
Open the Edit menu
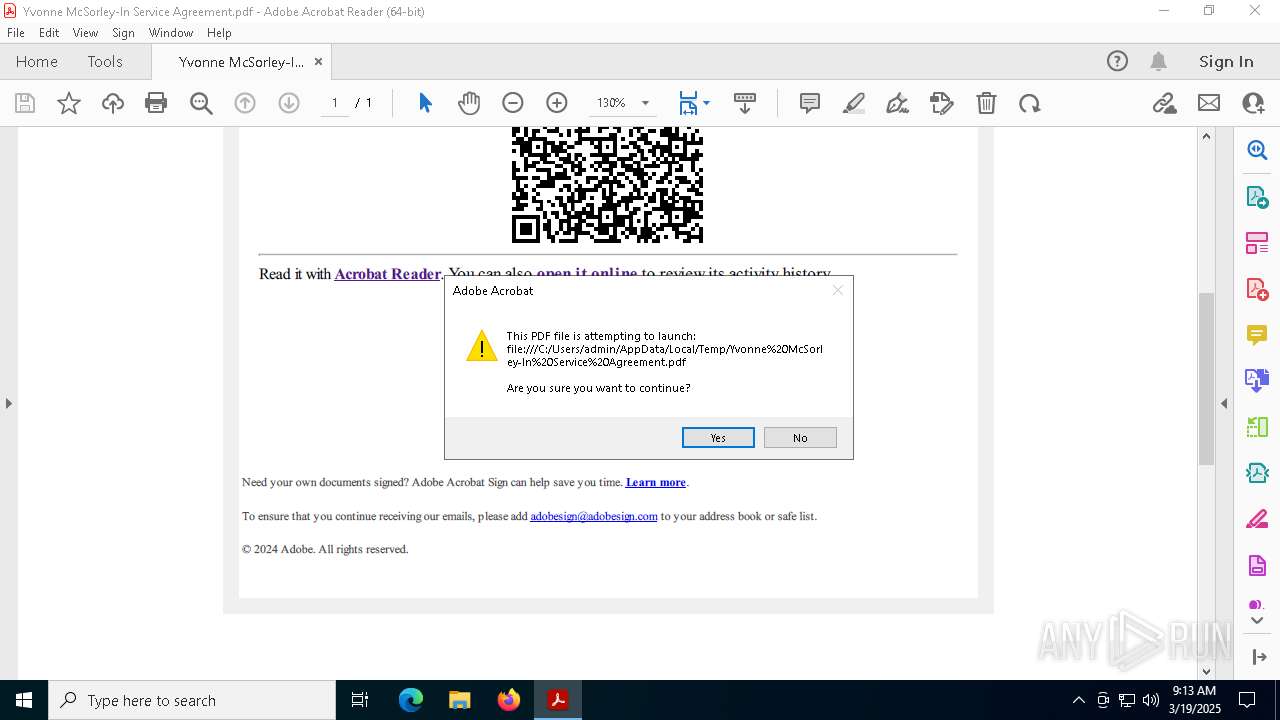click(49, 33)
